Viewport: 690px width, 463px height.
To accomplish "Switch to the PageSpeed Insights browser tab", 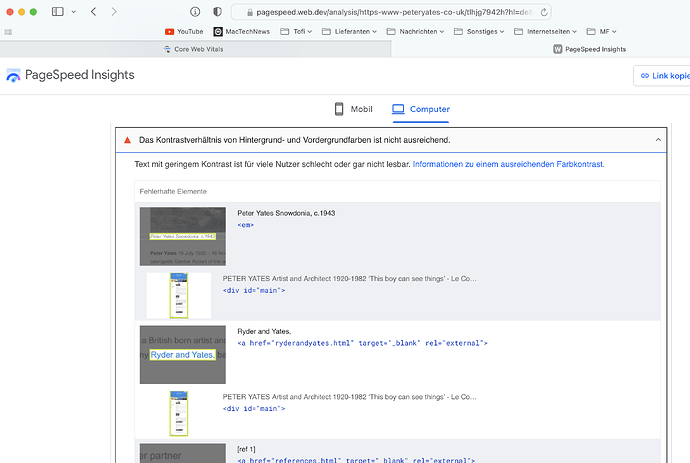I will click(590, 49).
